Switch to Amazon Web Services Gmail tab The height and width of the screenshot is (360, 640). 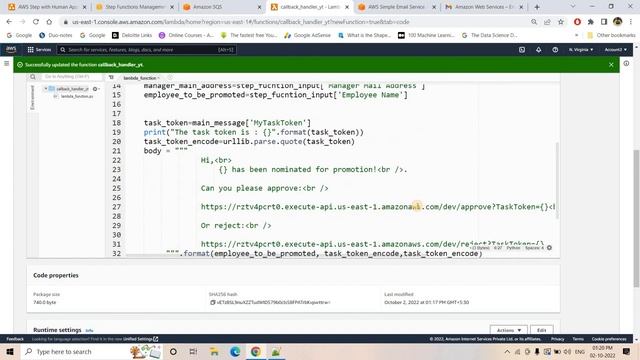[x=484, y=7]
